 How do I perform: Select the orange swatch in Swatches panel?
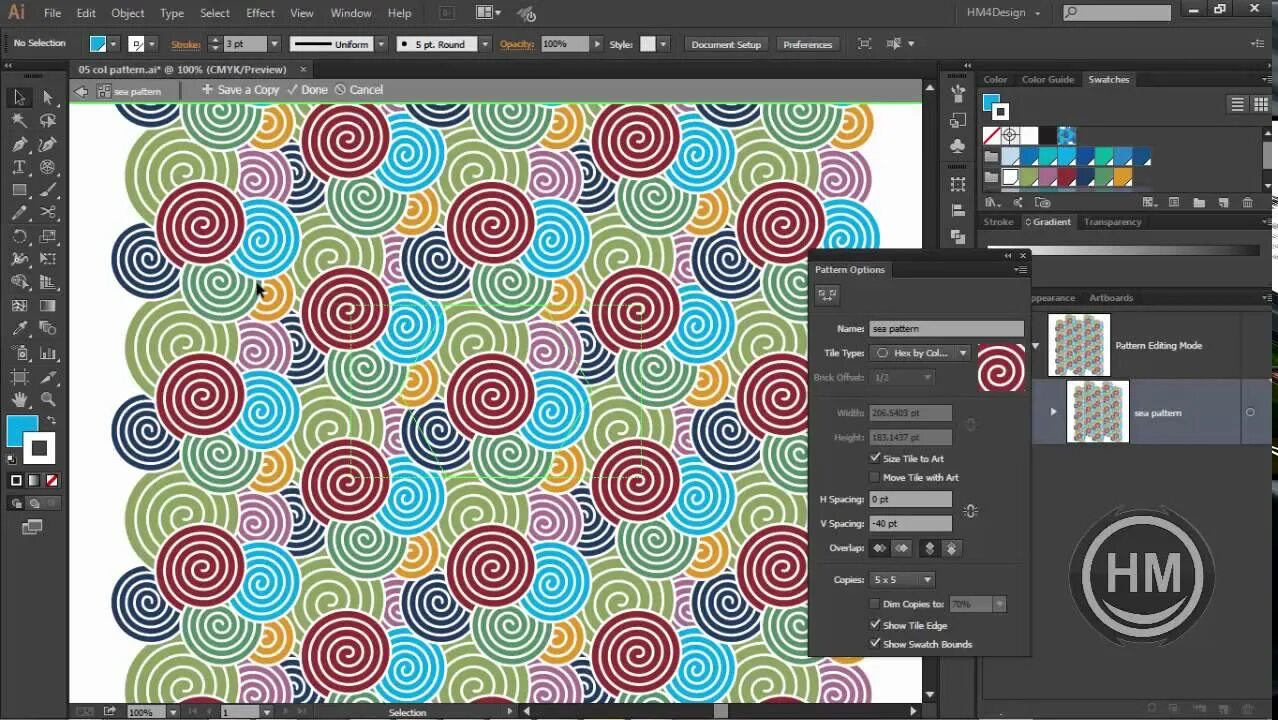click(x=1123, y=177)
